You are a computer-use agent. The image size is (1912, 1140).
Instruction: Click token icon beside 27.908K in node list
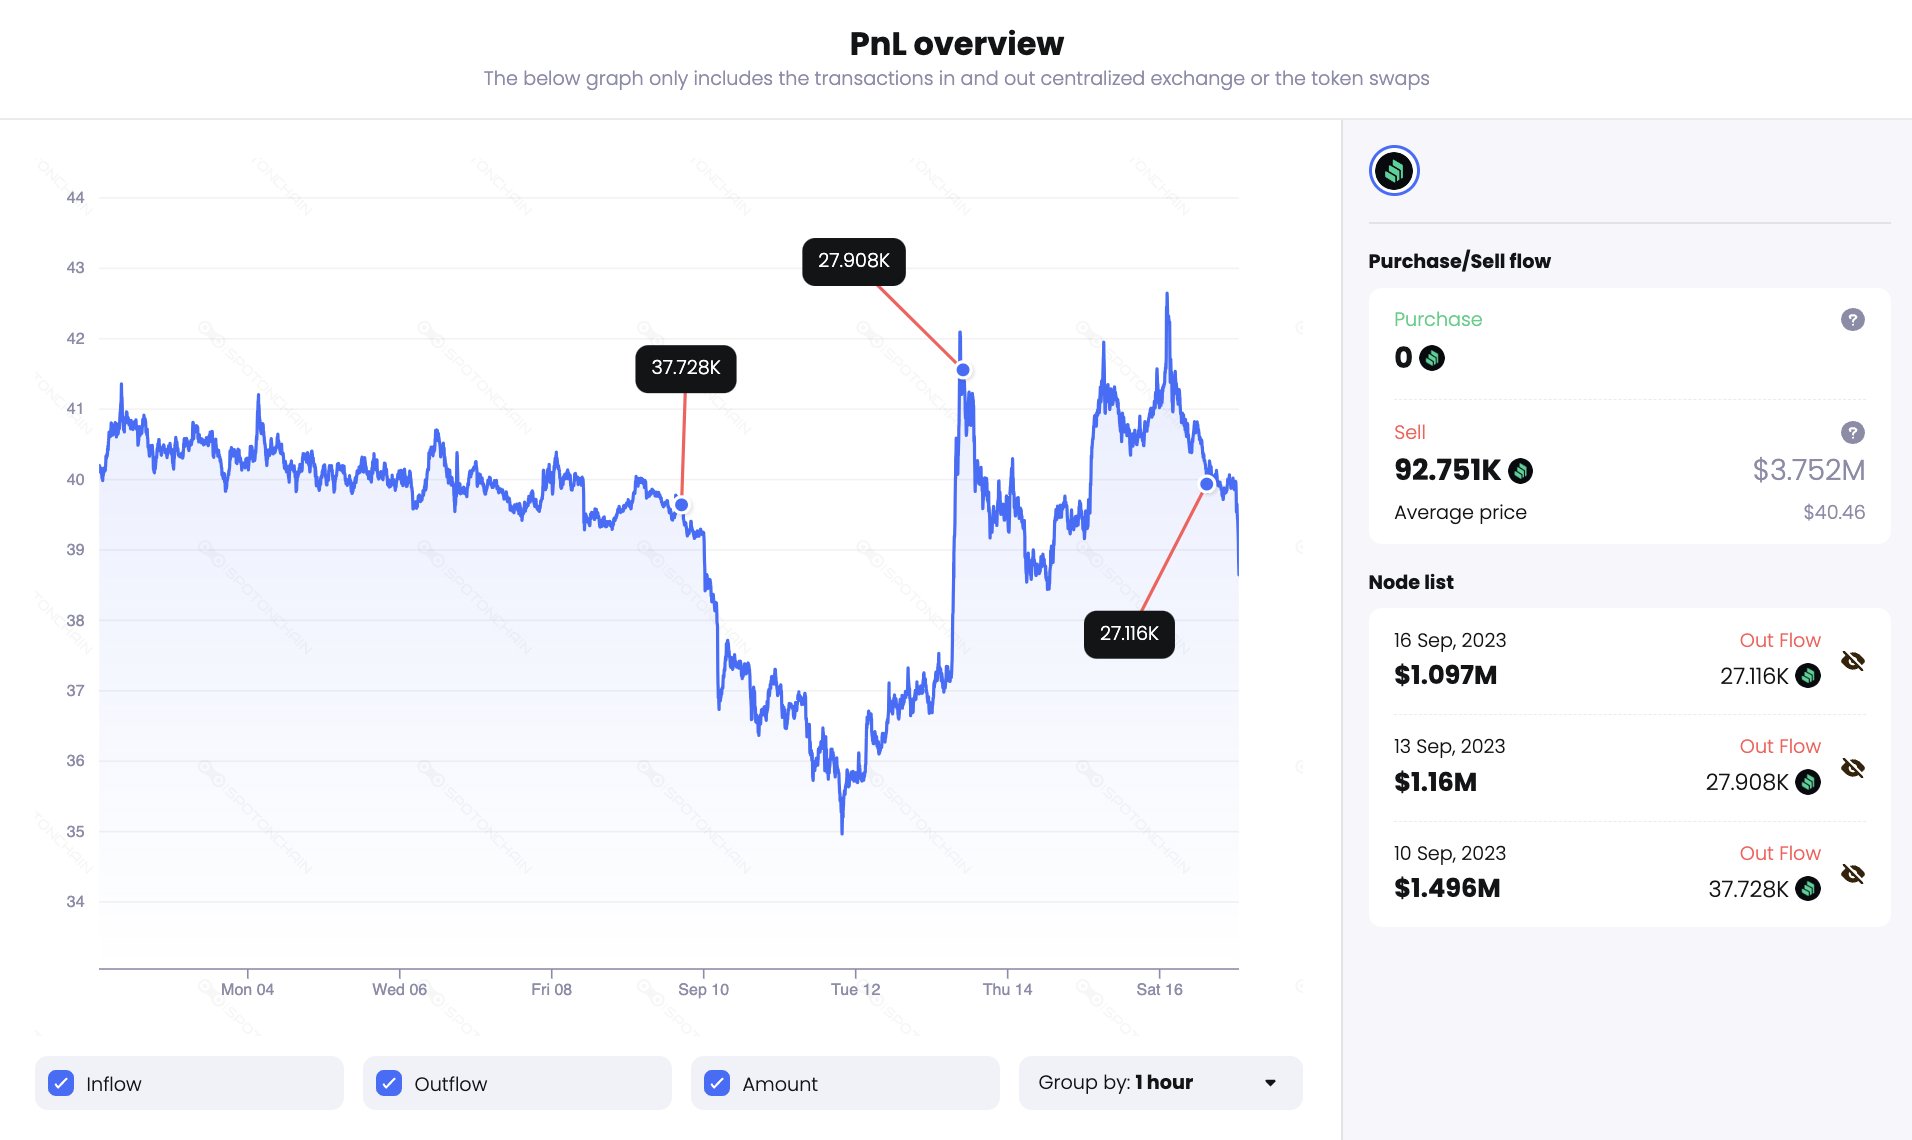pyautogui.click(x=1808, y=782)
